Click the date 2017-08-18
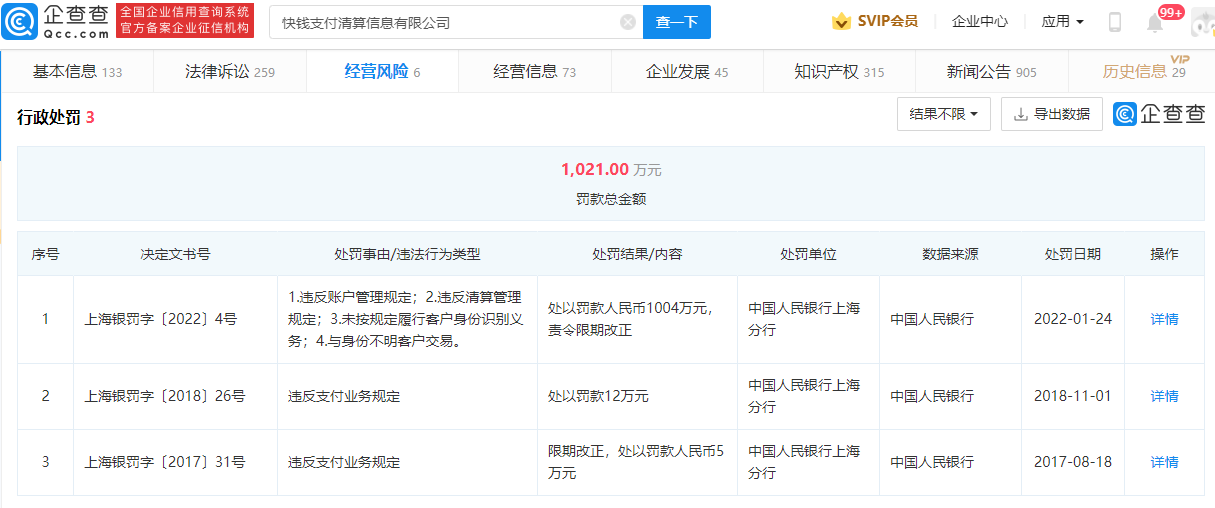 pos(1072,462)
